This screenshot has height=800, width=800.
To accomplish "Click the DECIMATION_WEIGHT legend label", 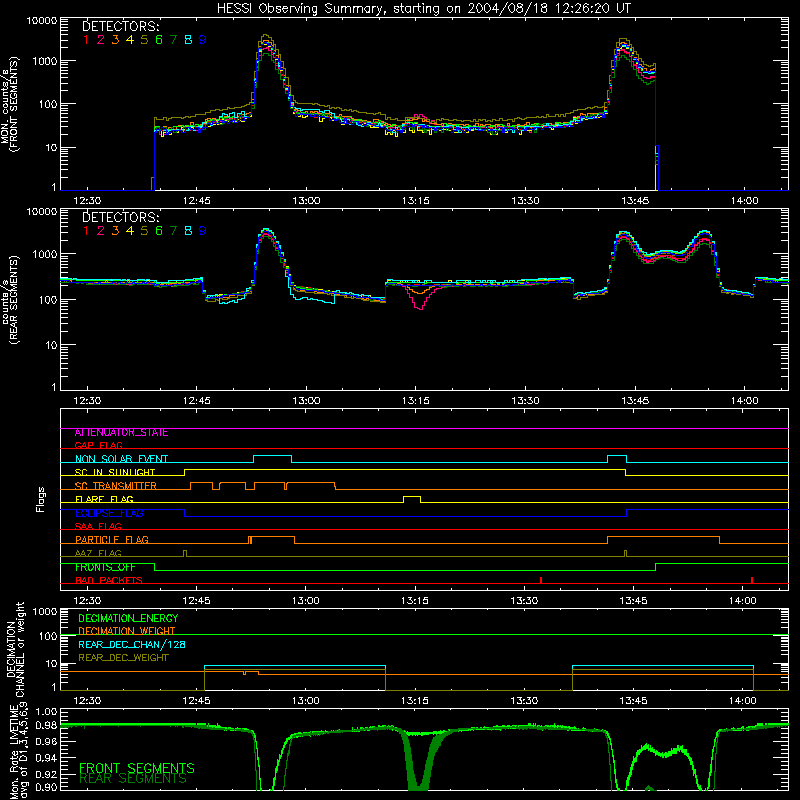I will 127,631.
